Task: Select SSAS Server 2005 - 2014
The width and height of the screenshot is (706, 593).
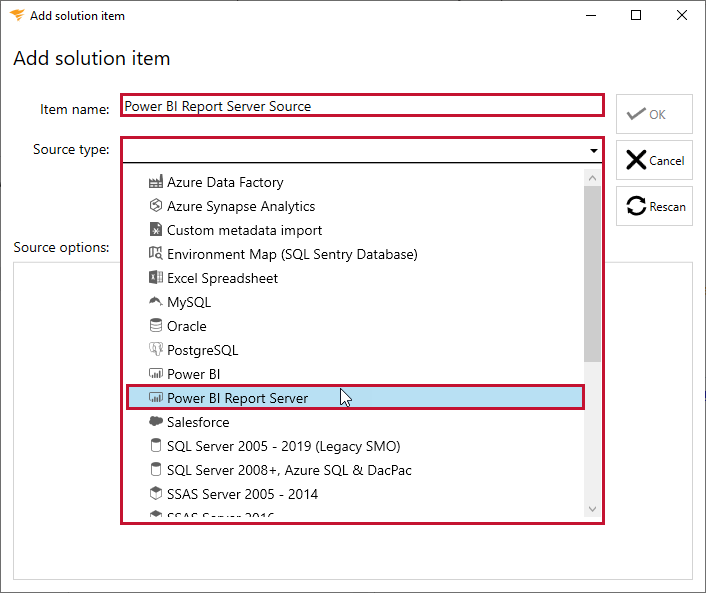Action: coord(355,494)
